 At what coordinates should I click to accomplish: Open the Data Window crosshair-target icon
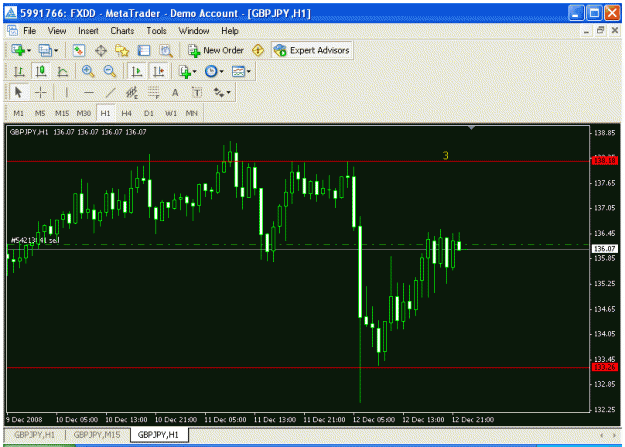tap(101, 51)
